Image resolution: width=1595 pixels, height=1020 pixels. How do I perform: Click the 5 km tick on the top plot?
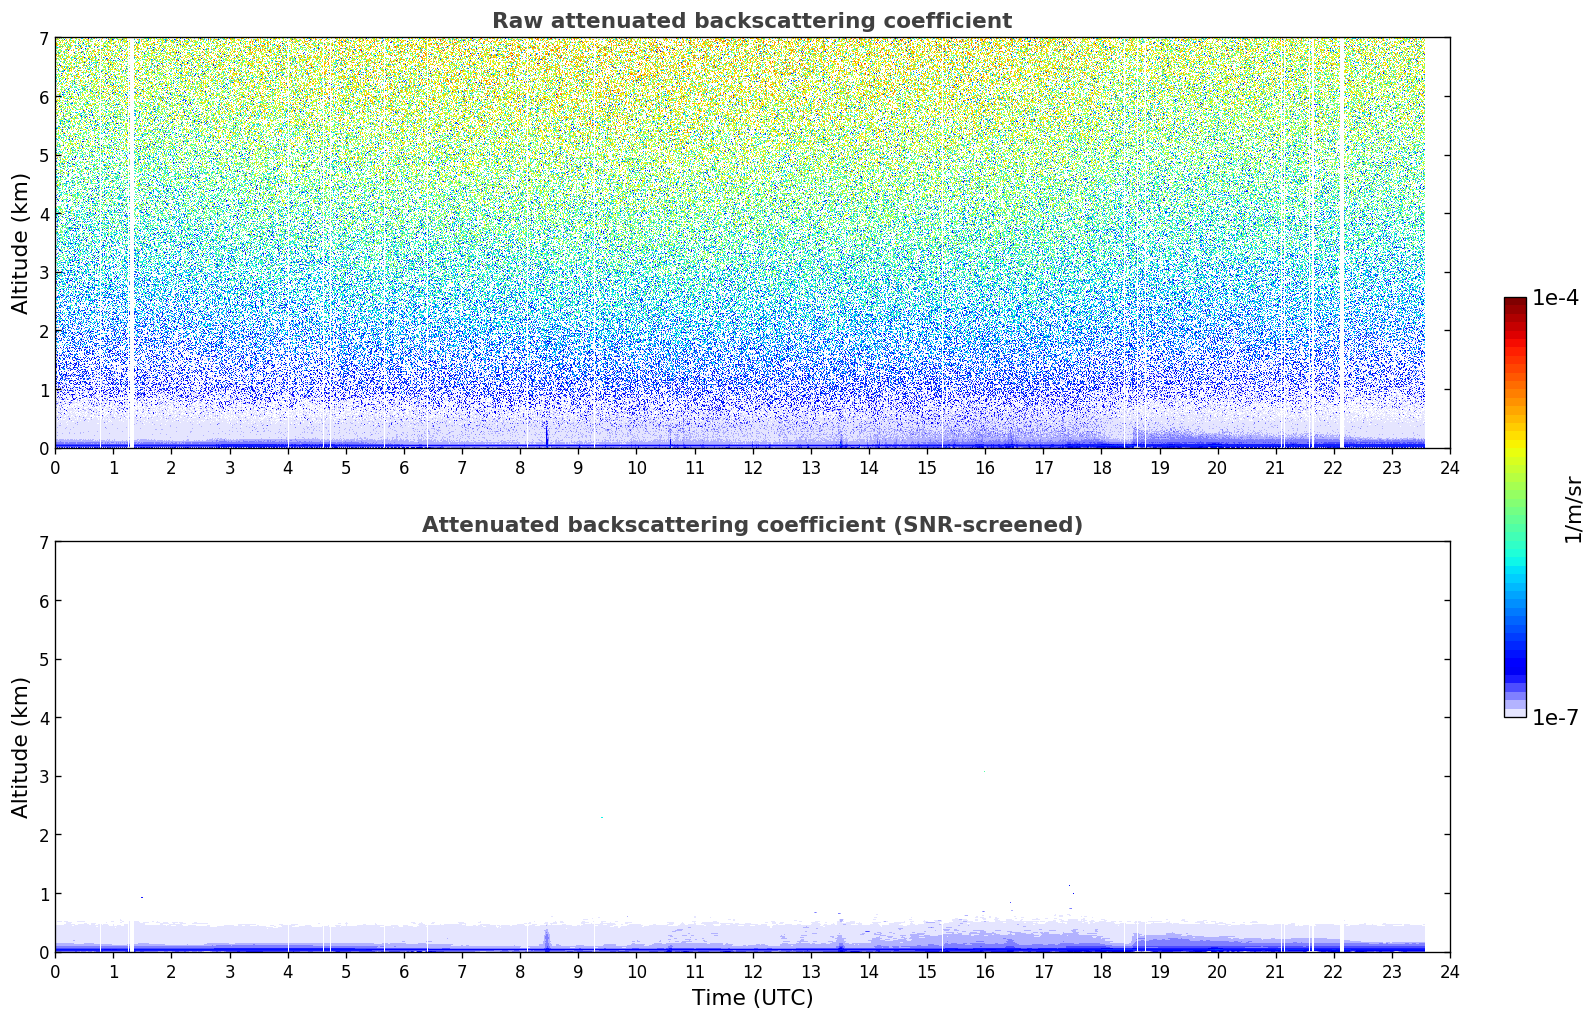pyautogui.click(x=44, y=155)
